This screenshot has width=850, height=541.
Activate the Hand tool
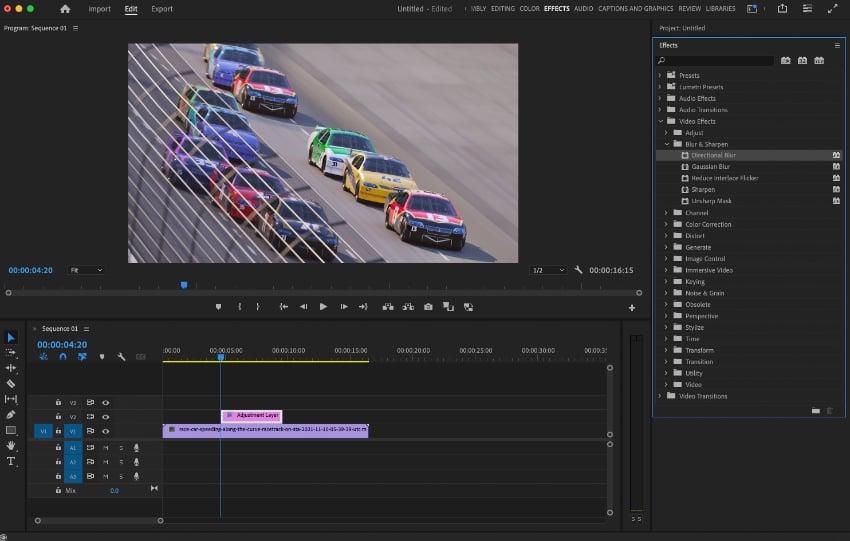tap(11, 445)
